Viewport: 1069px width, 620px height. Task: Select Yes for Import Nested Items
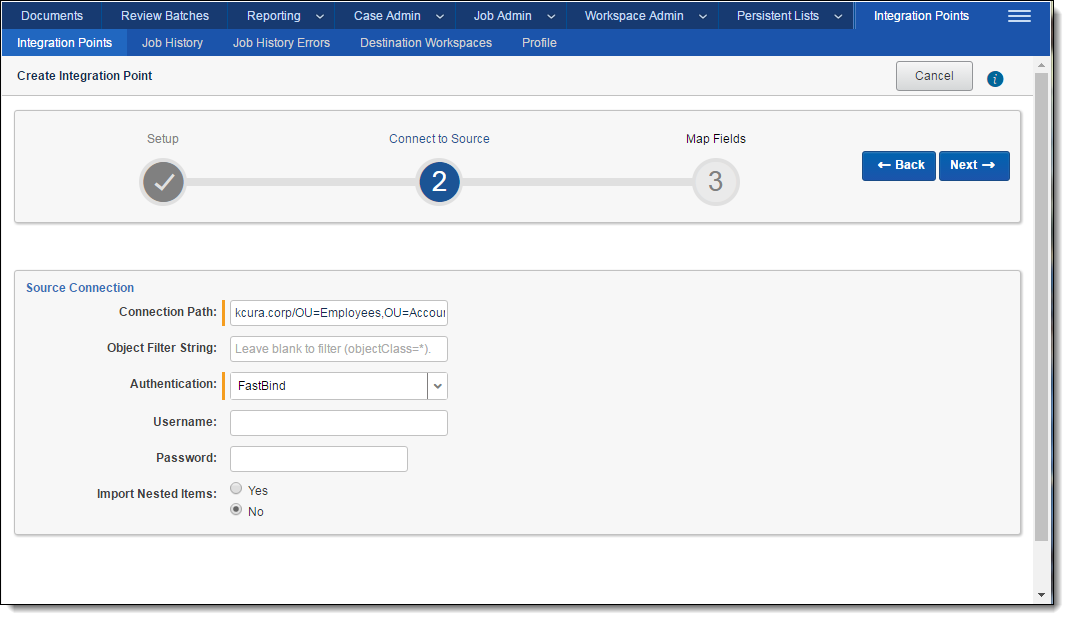(x=236, y=489)
